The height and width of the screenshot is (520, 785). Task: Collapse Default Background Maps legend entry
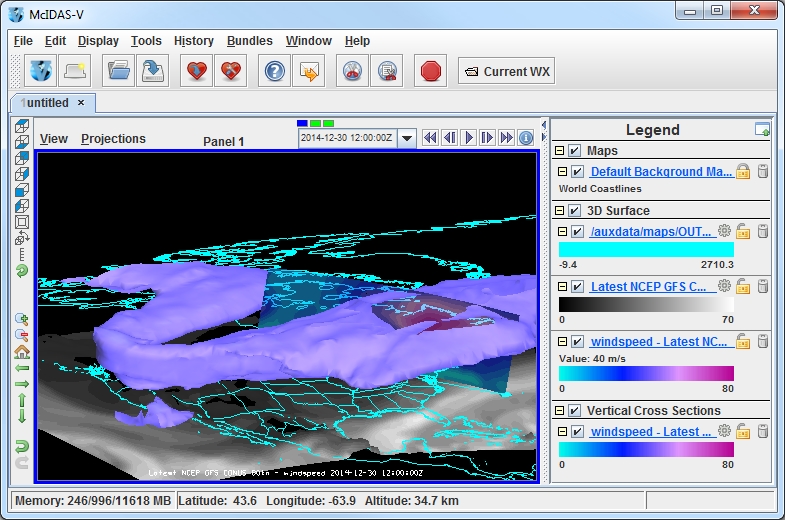point(562,172)
